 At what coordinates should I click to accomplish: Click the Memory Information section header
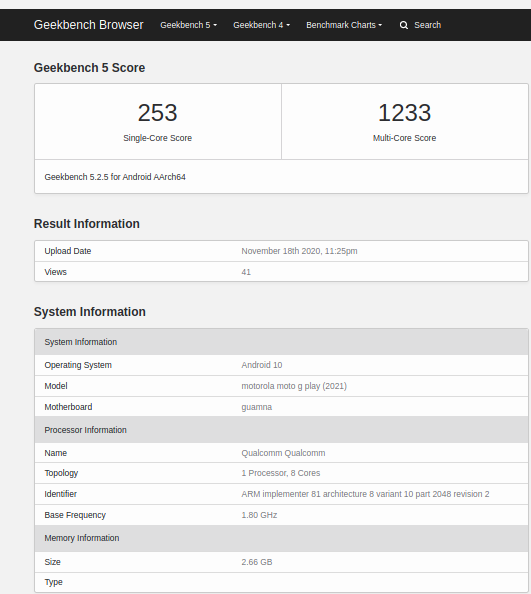[281, 538]
